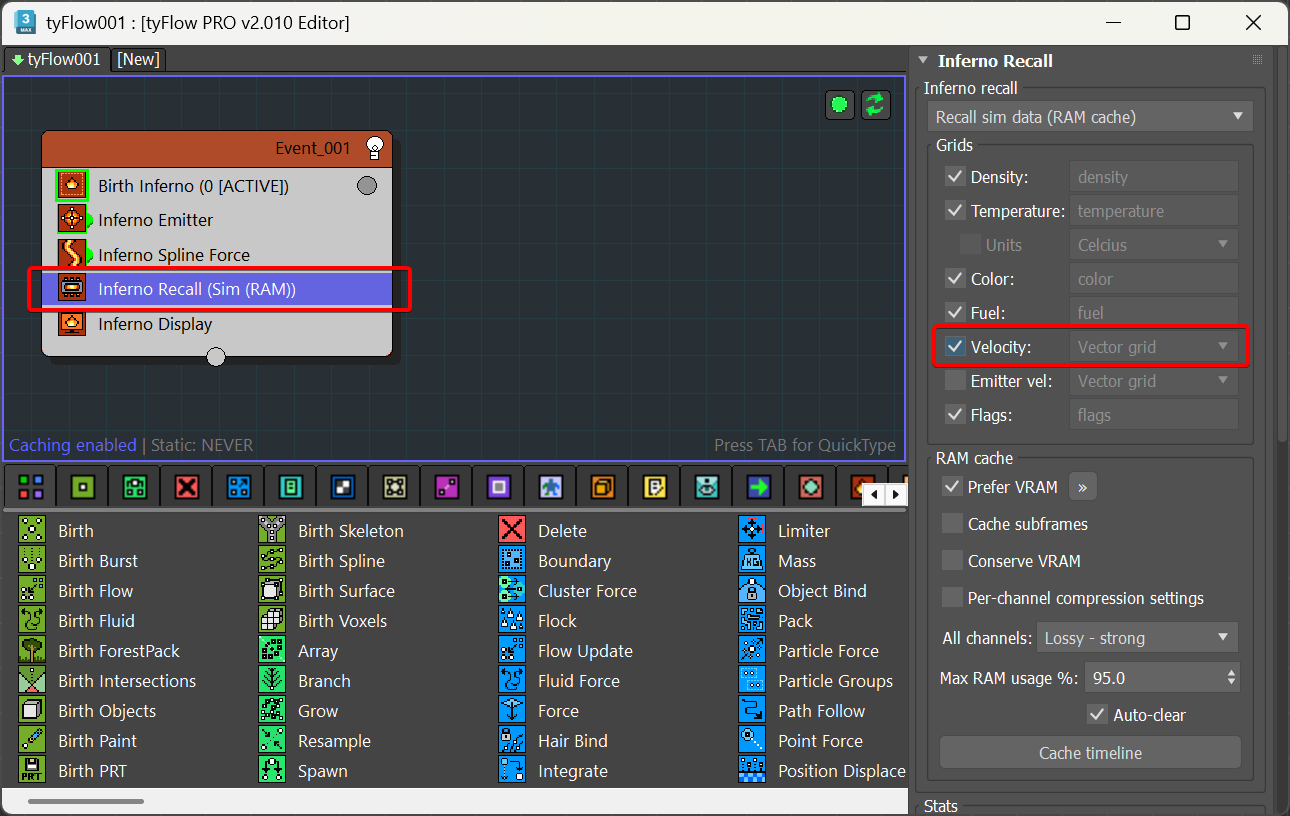The image size is (1290, 816).
Task: Click the green refresh arrows button in the editor
Action: pos(876,104)
